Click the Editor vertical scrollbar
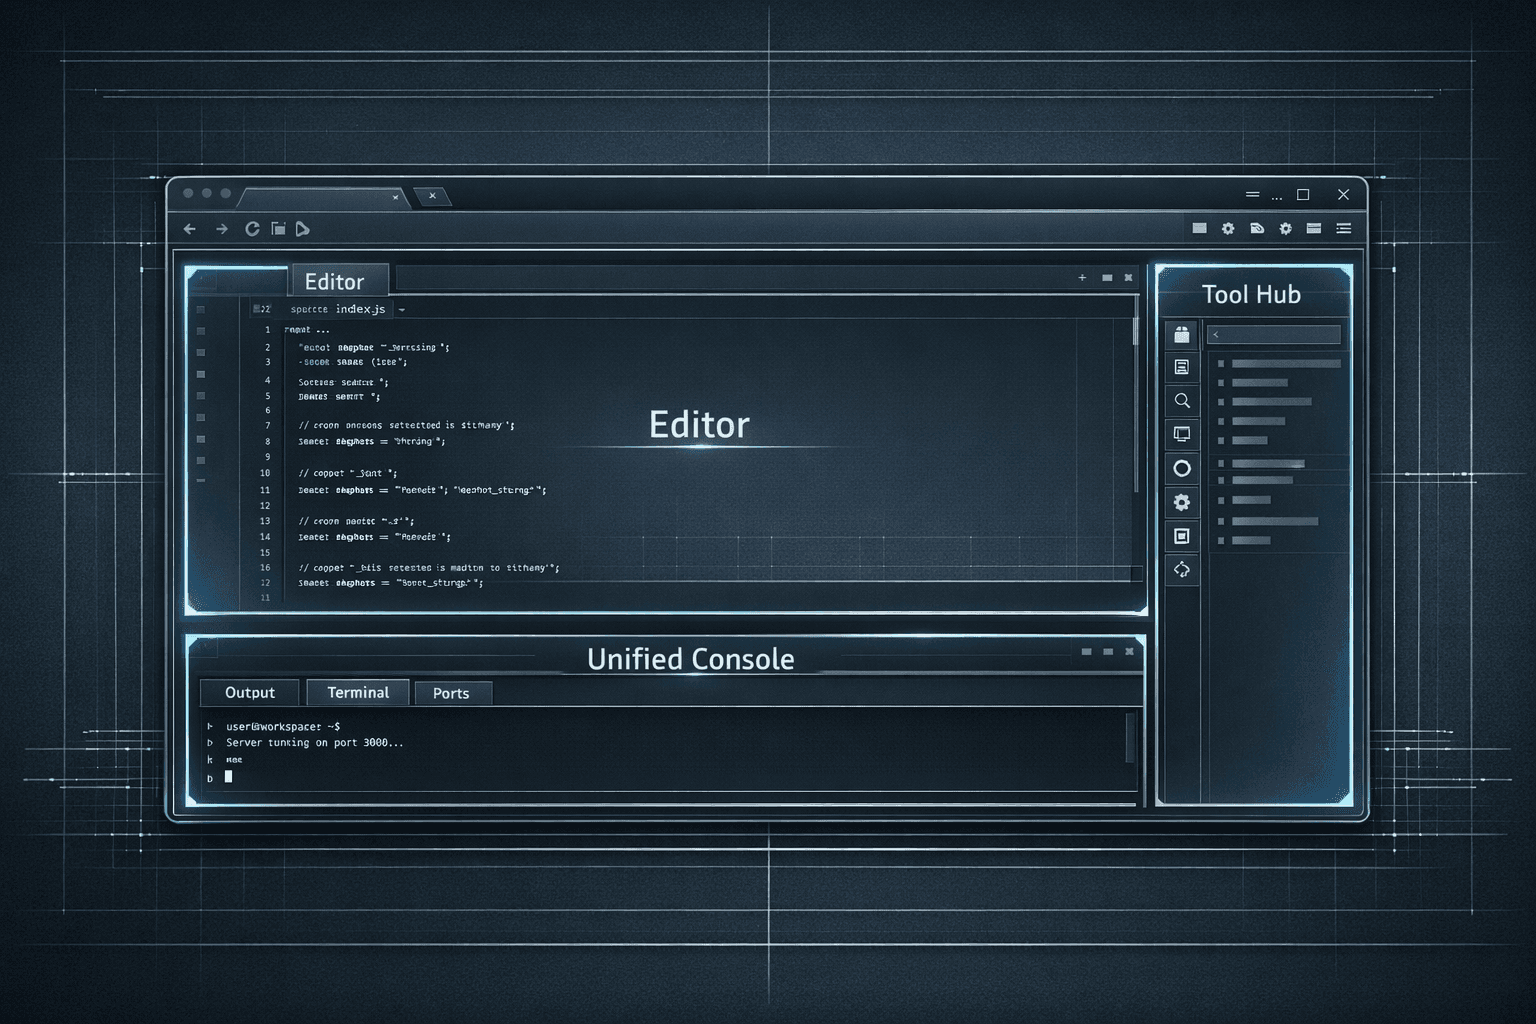This screenshot has width=1536, height=1024. [1136, 395]
